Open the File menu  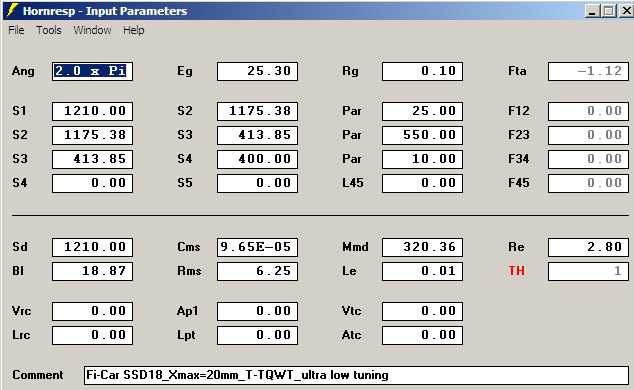coord(16,30)
